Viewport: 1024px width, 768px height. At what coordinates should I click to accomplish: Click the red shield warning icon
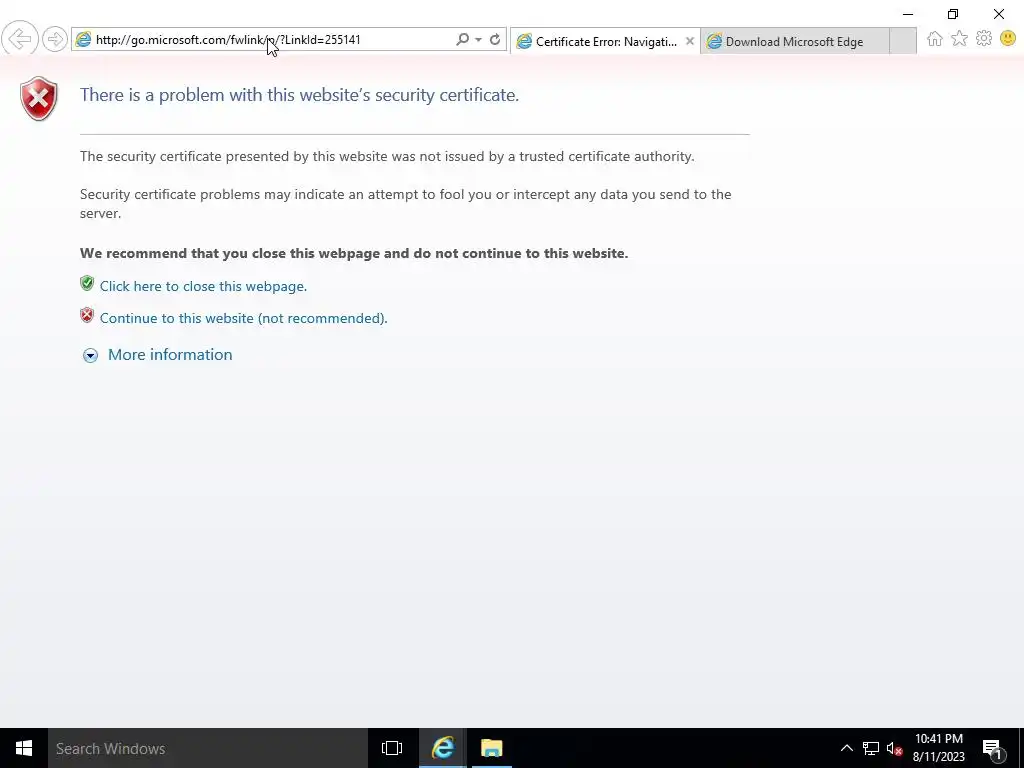(39, 99)
